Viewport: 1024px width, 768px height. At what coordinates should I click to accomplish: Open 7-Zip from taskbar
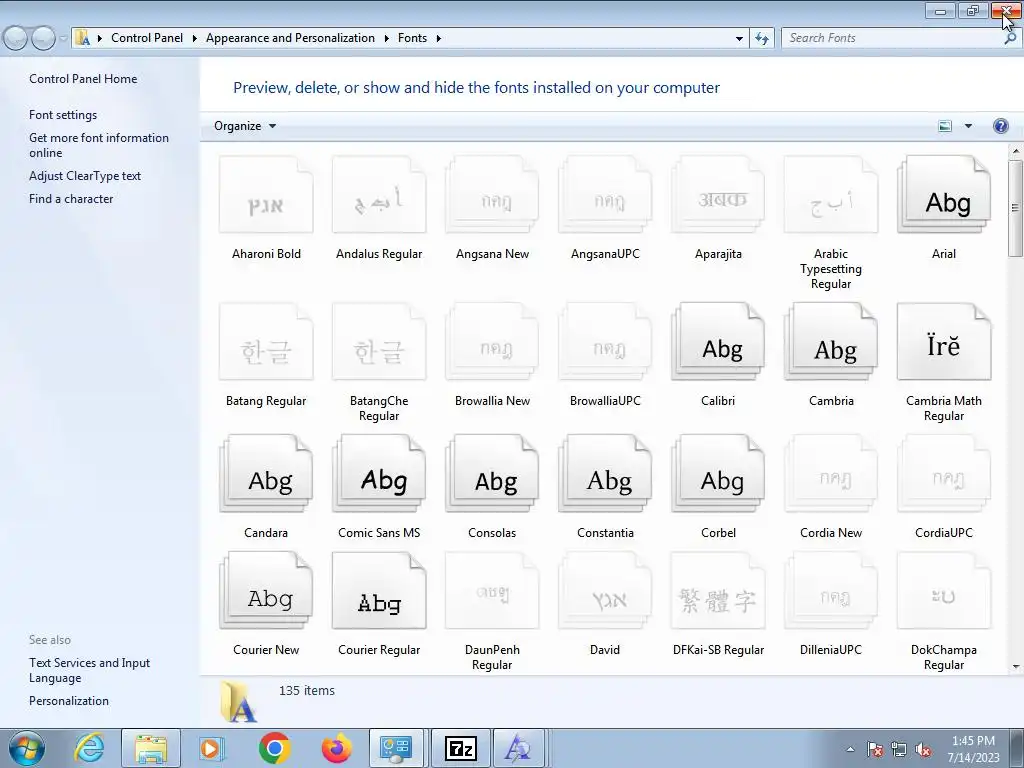click(460, 748)
